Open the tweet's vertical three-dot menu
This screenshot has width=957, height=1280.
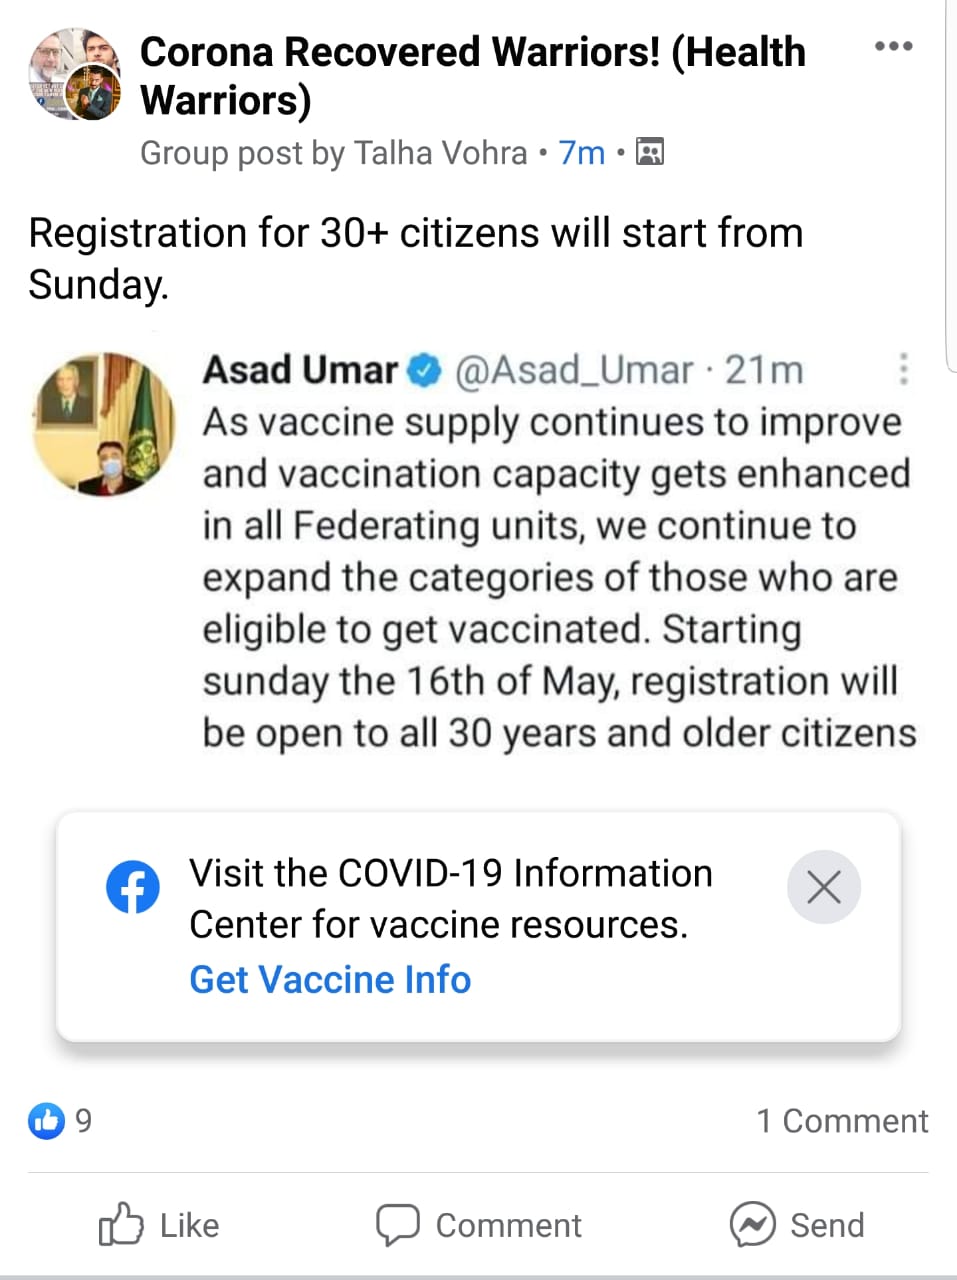903,369
